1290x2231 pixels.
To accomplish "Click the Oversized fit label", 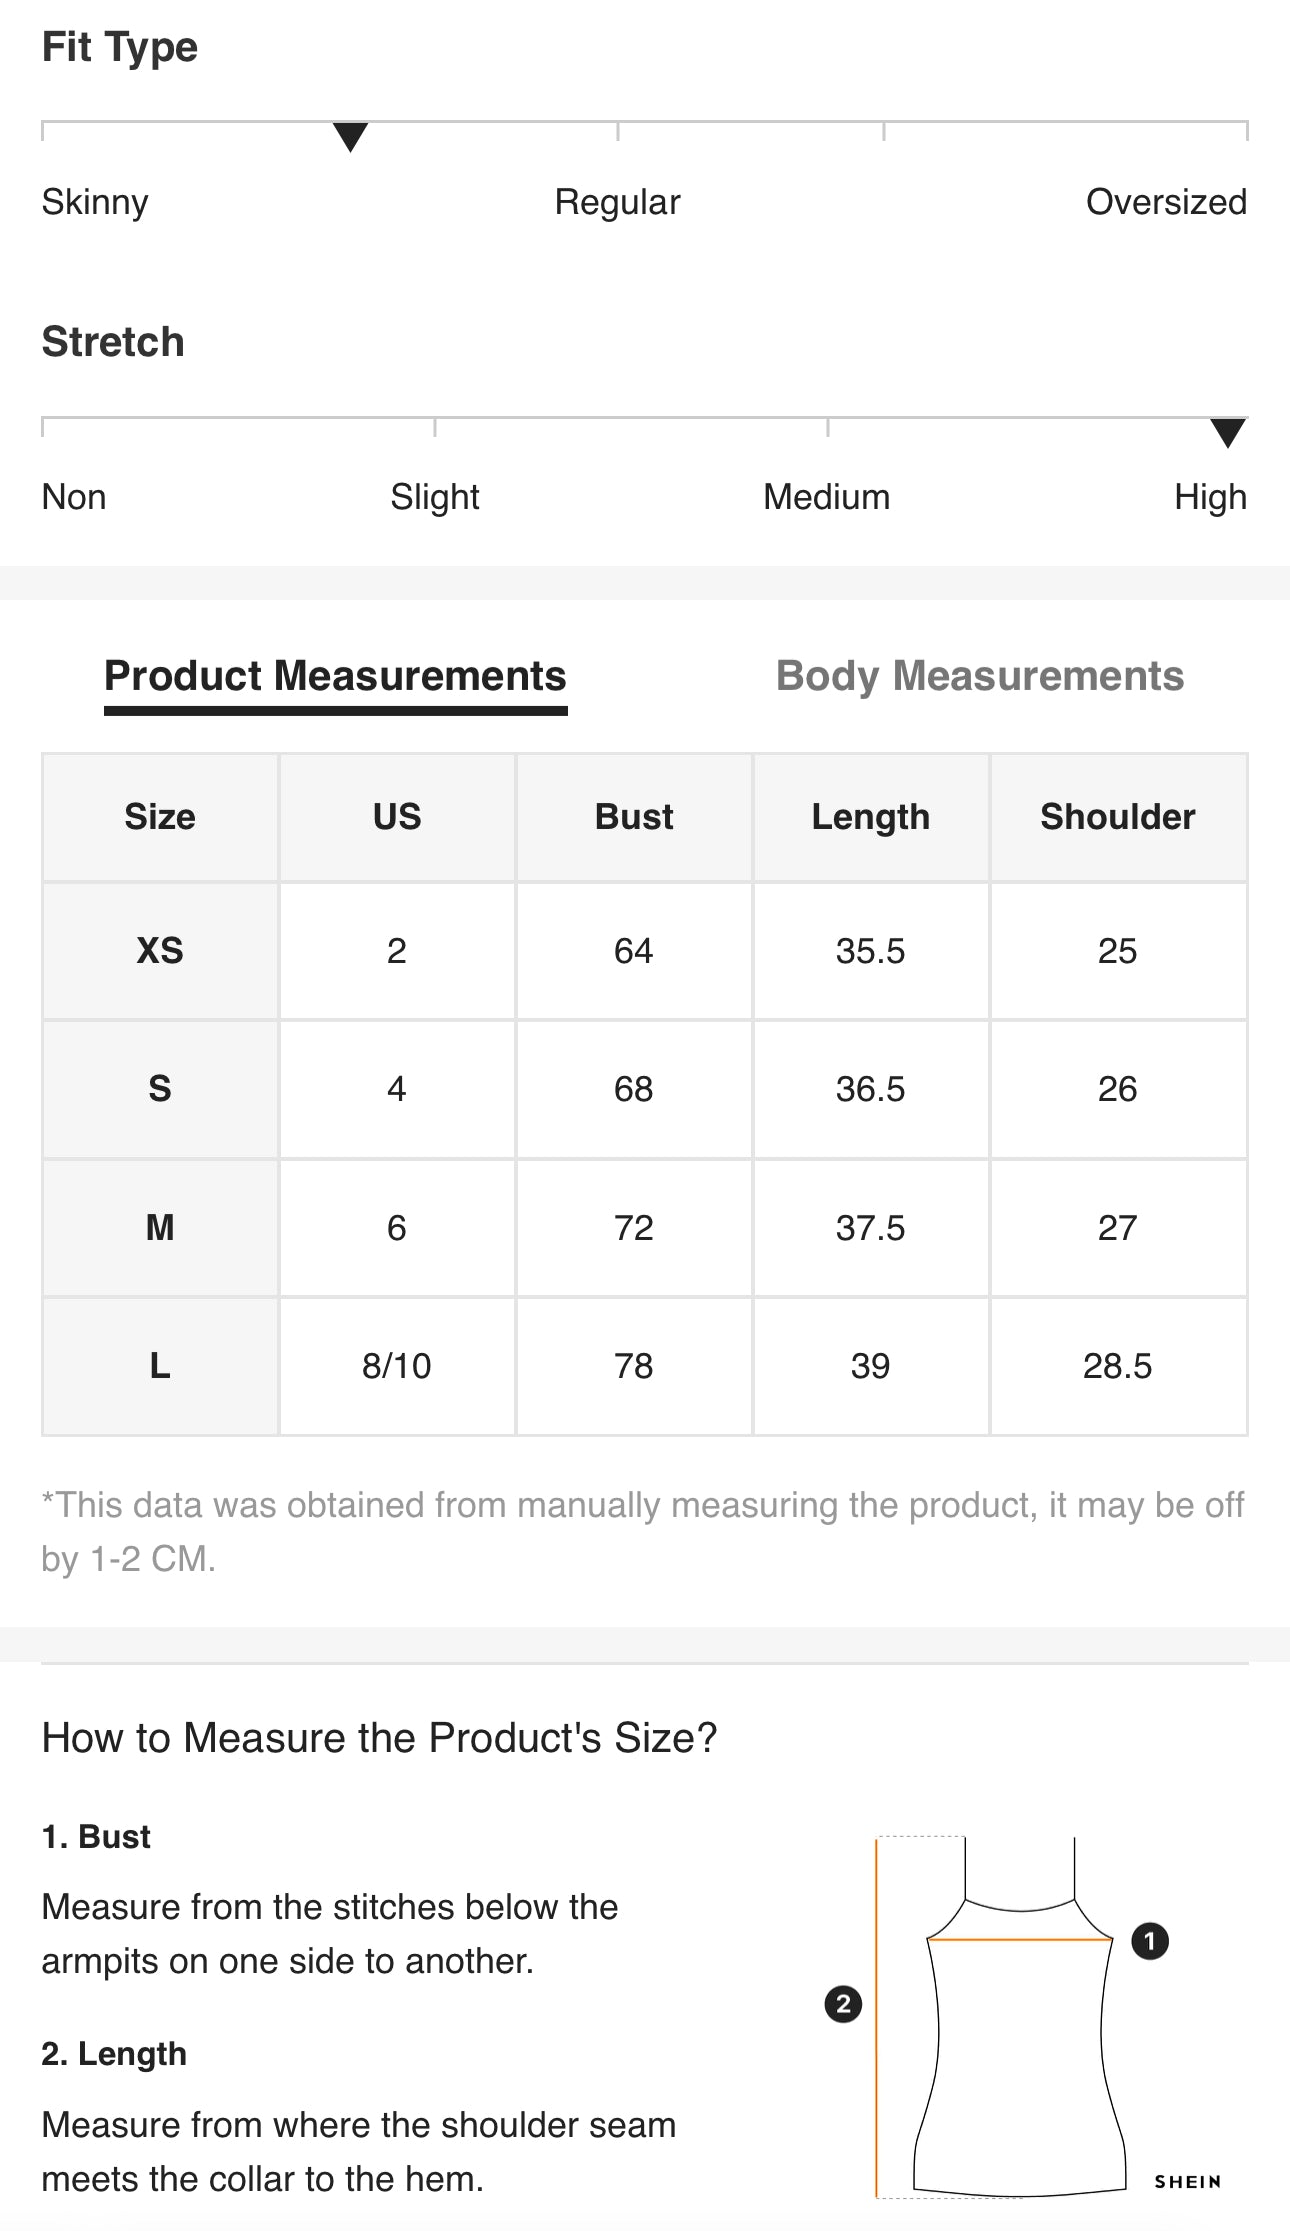I will tap(1166, 202).
